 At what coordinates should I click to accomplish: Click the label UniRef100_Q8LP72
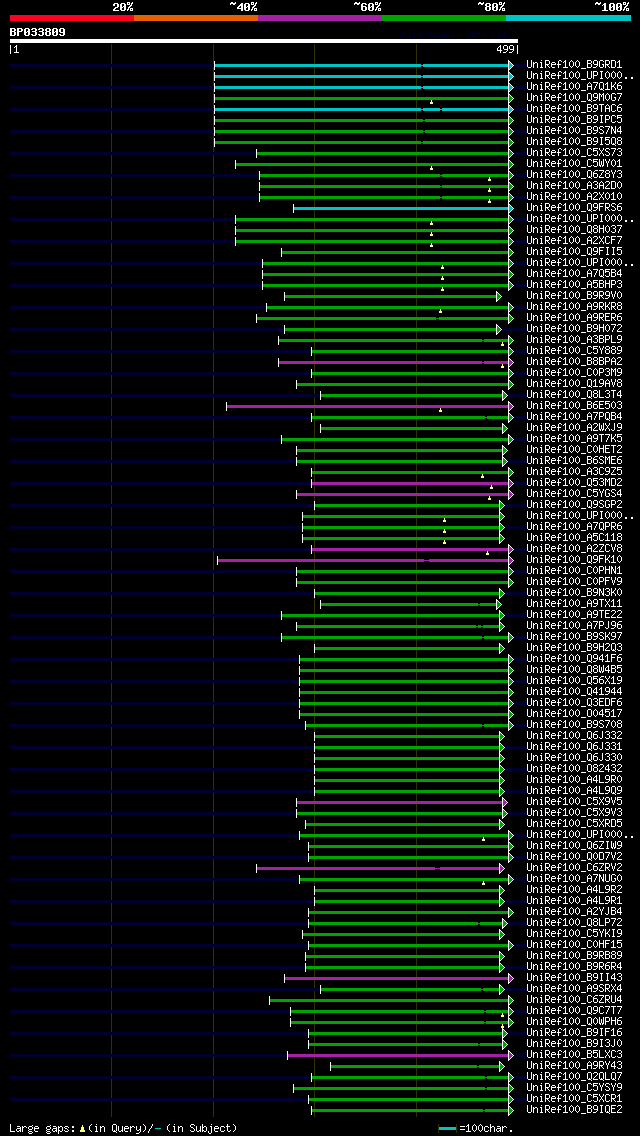point(574,922)
